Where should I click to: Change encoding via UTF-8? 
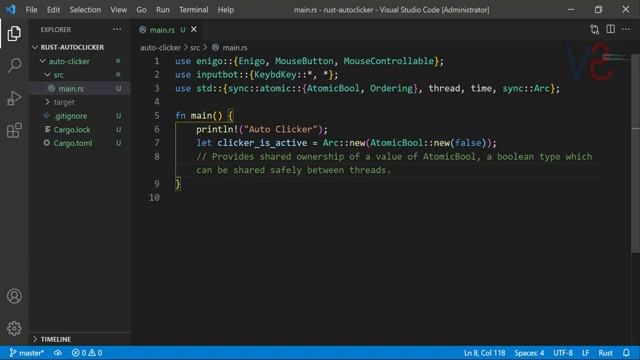coord(563,353)
